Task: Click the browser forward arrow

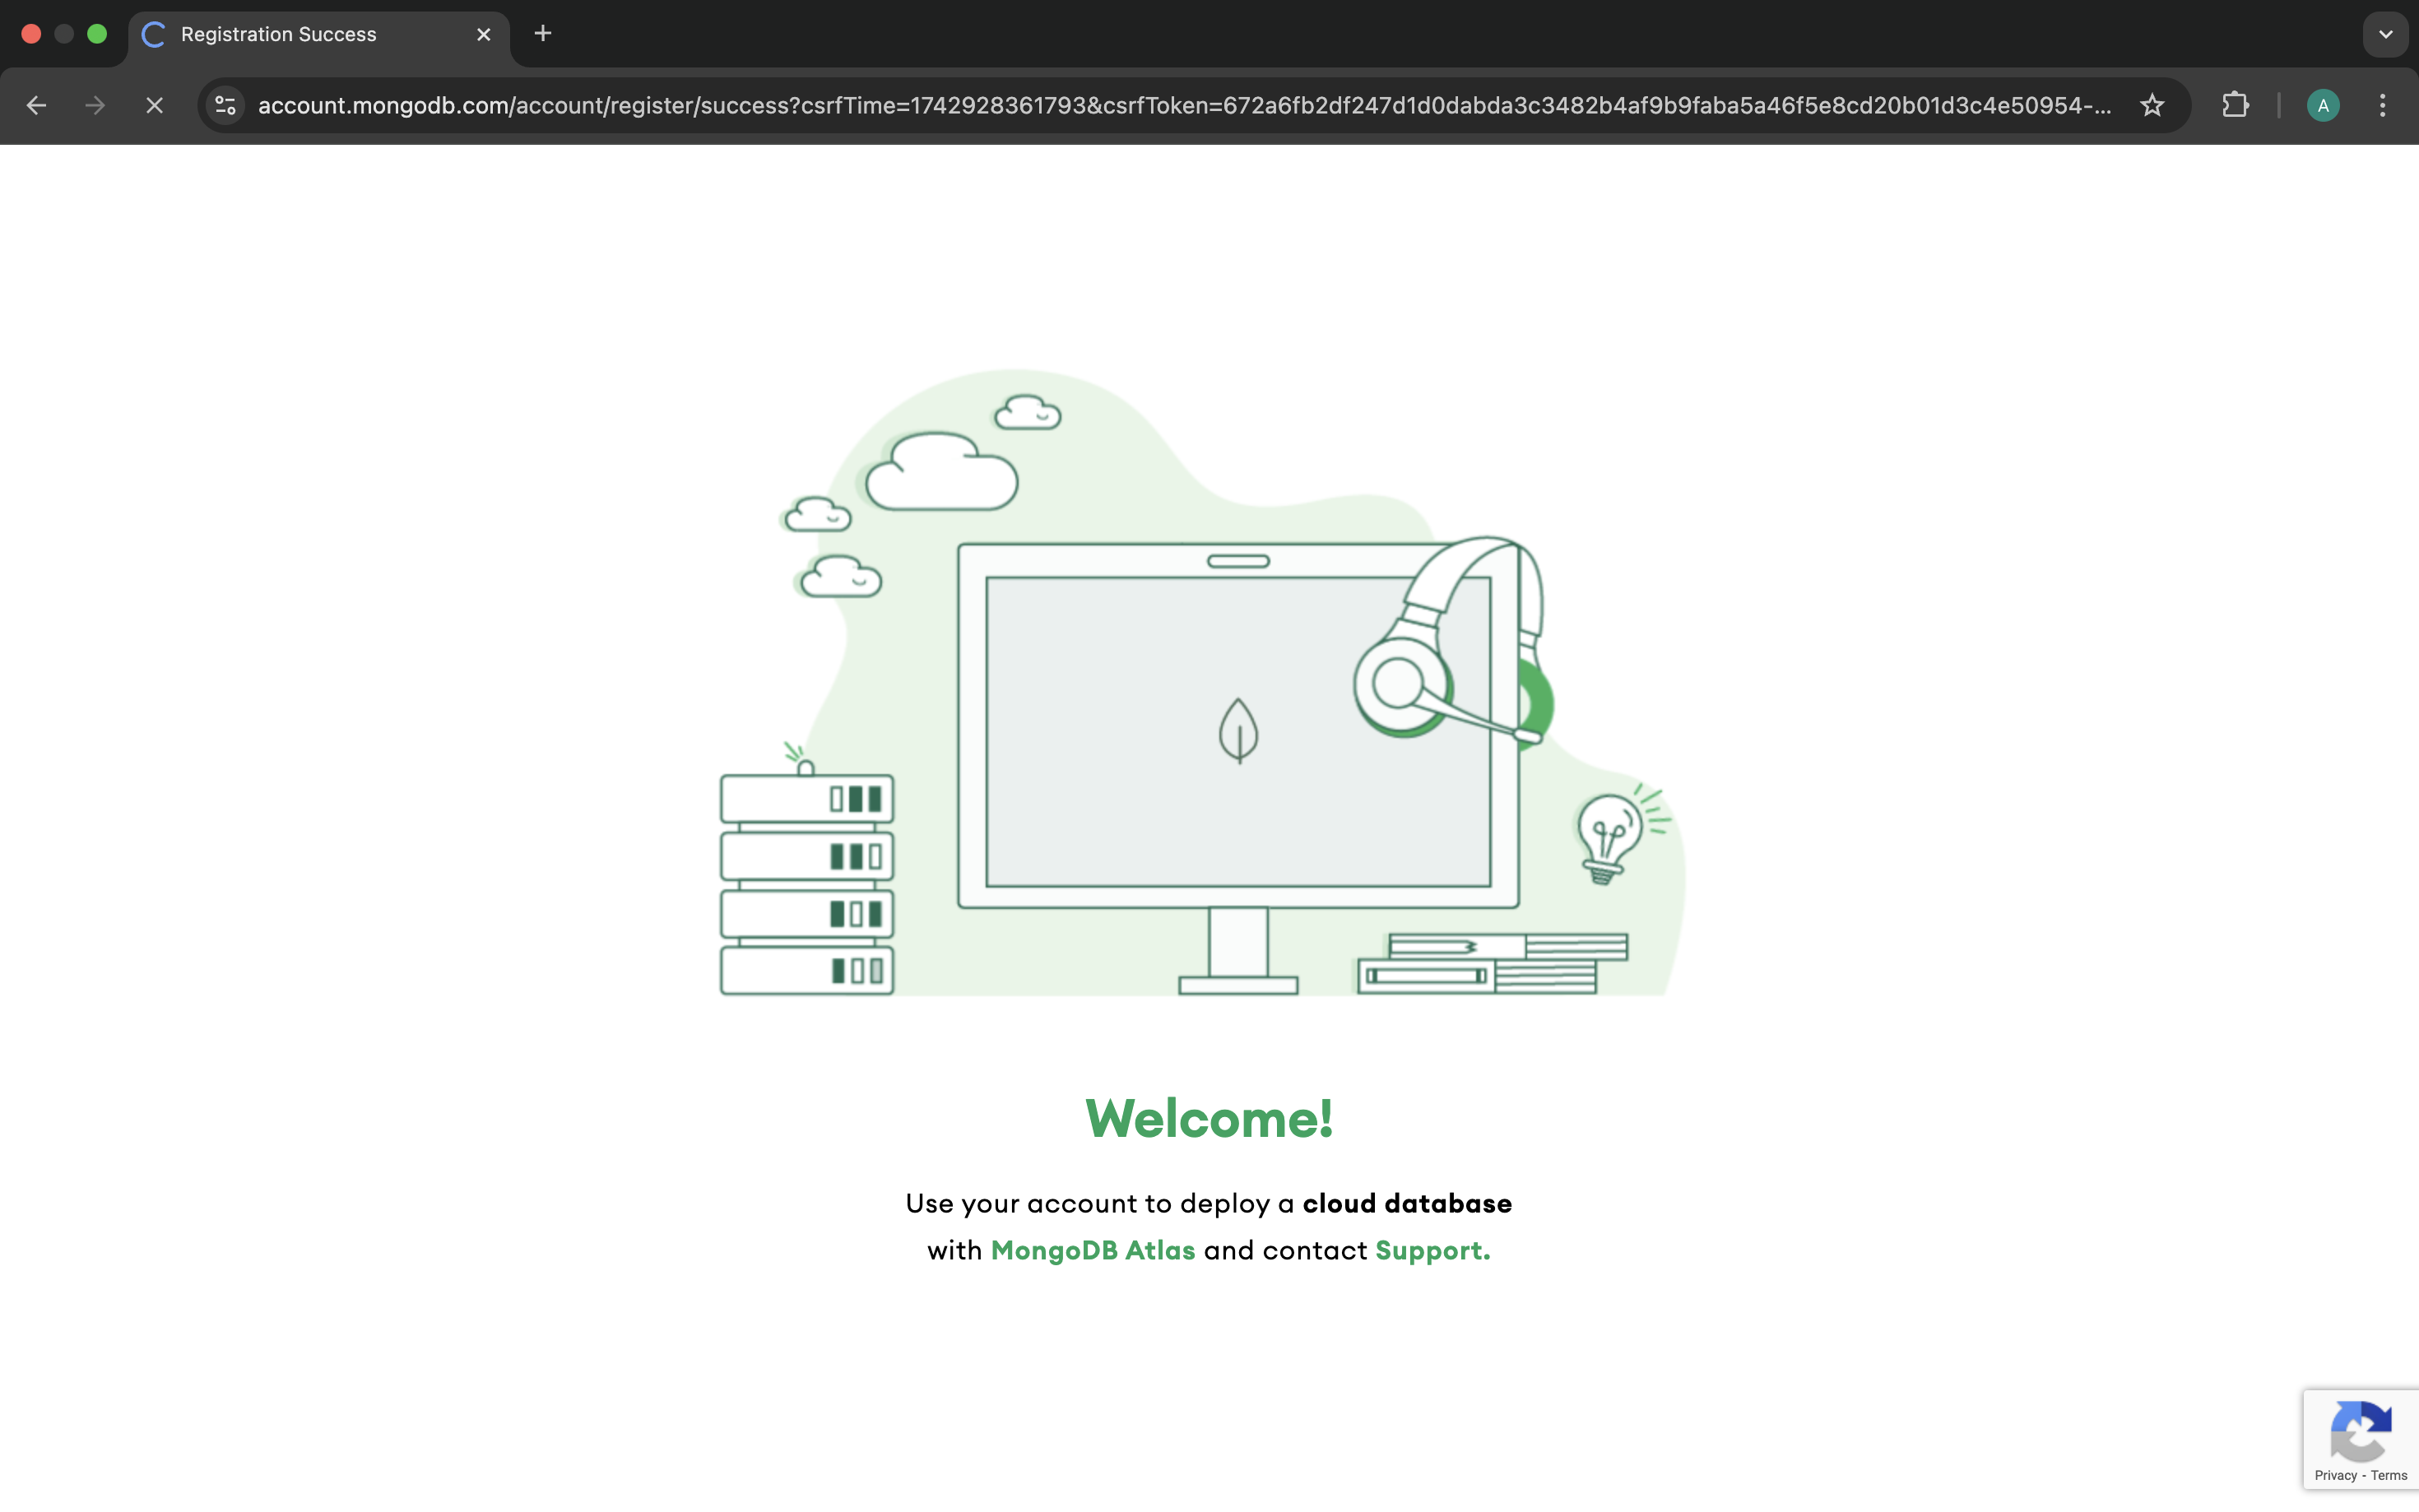Action: (95, 105)
